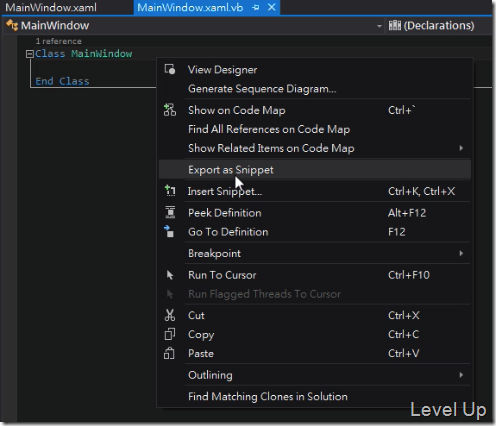
Task: Click the Run To Cursor arrow icon
Action: tap(170, 275)
